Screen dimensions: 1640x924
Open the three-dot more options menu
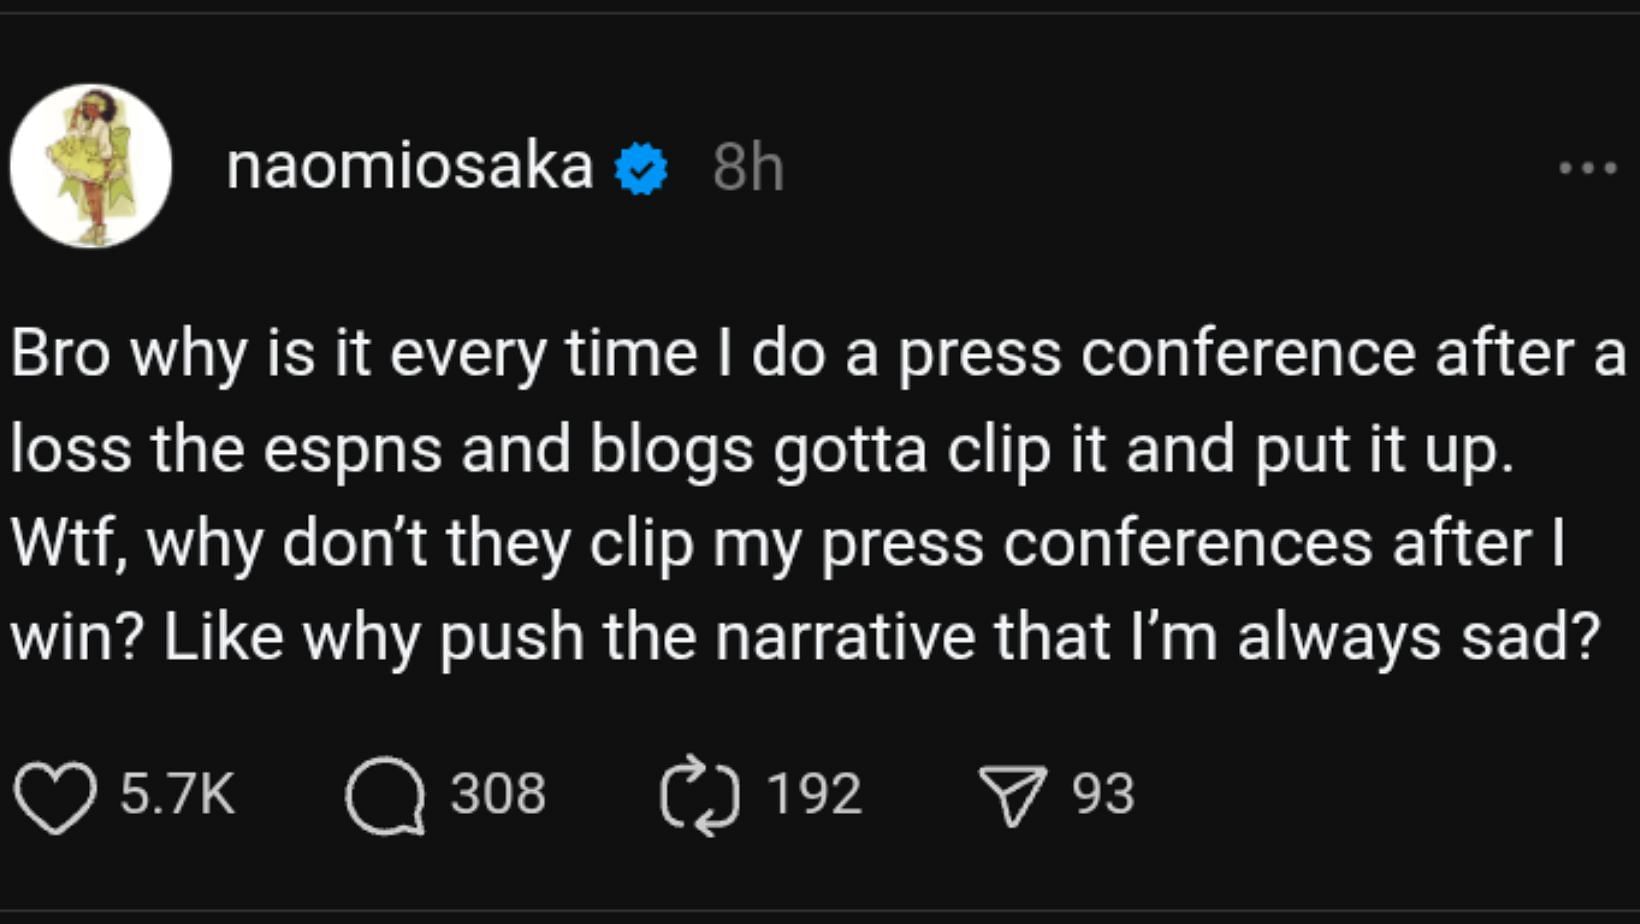click(1587, 168)
